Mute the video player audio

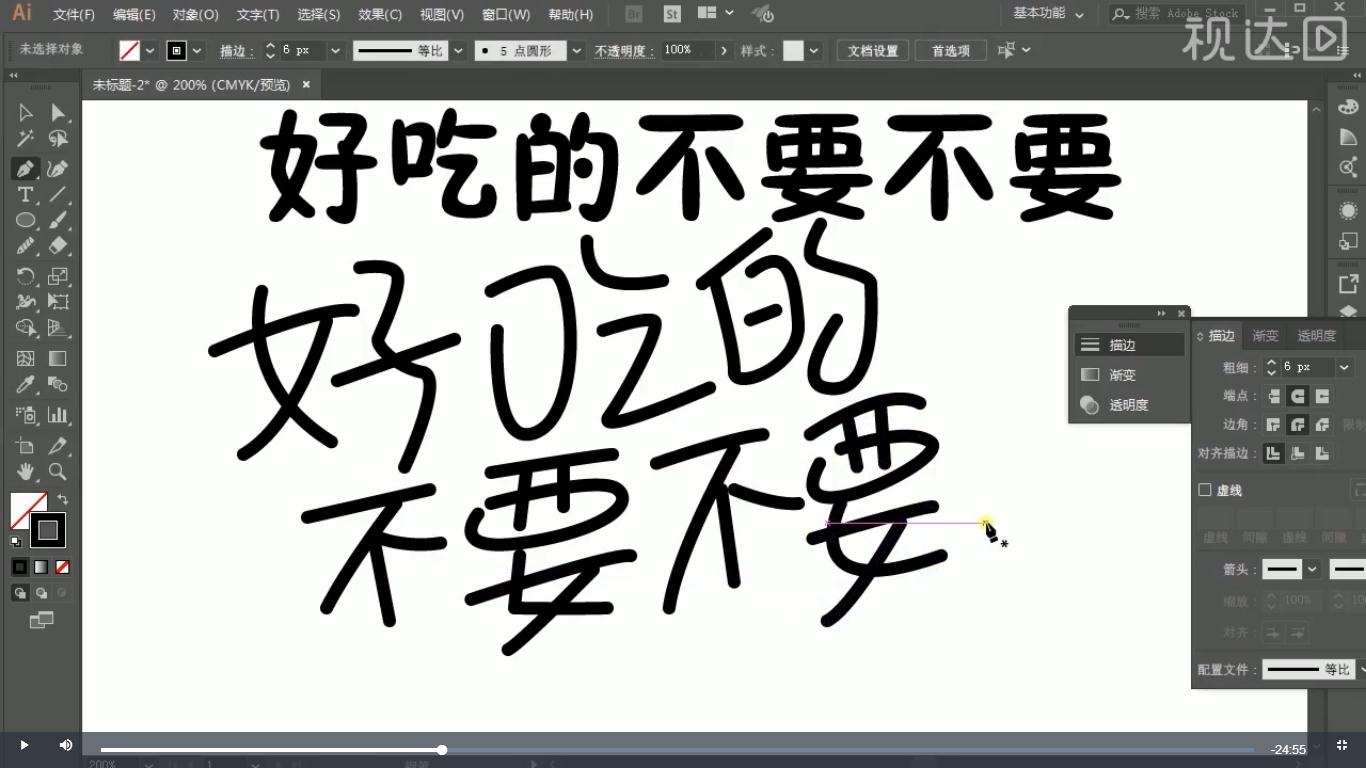tap(64, 745)
